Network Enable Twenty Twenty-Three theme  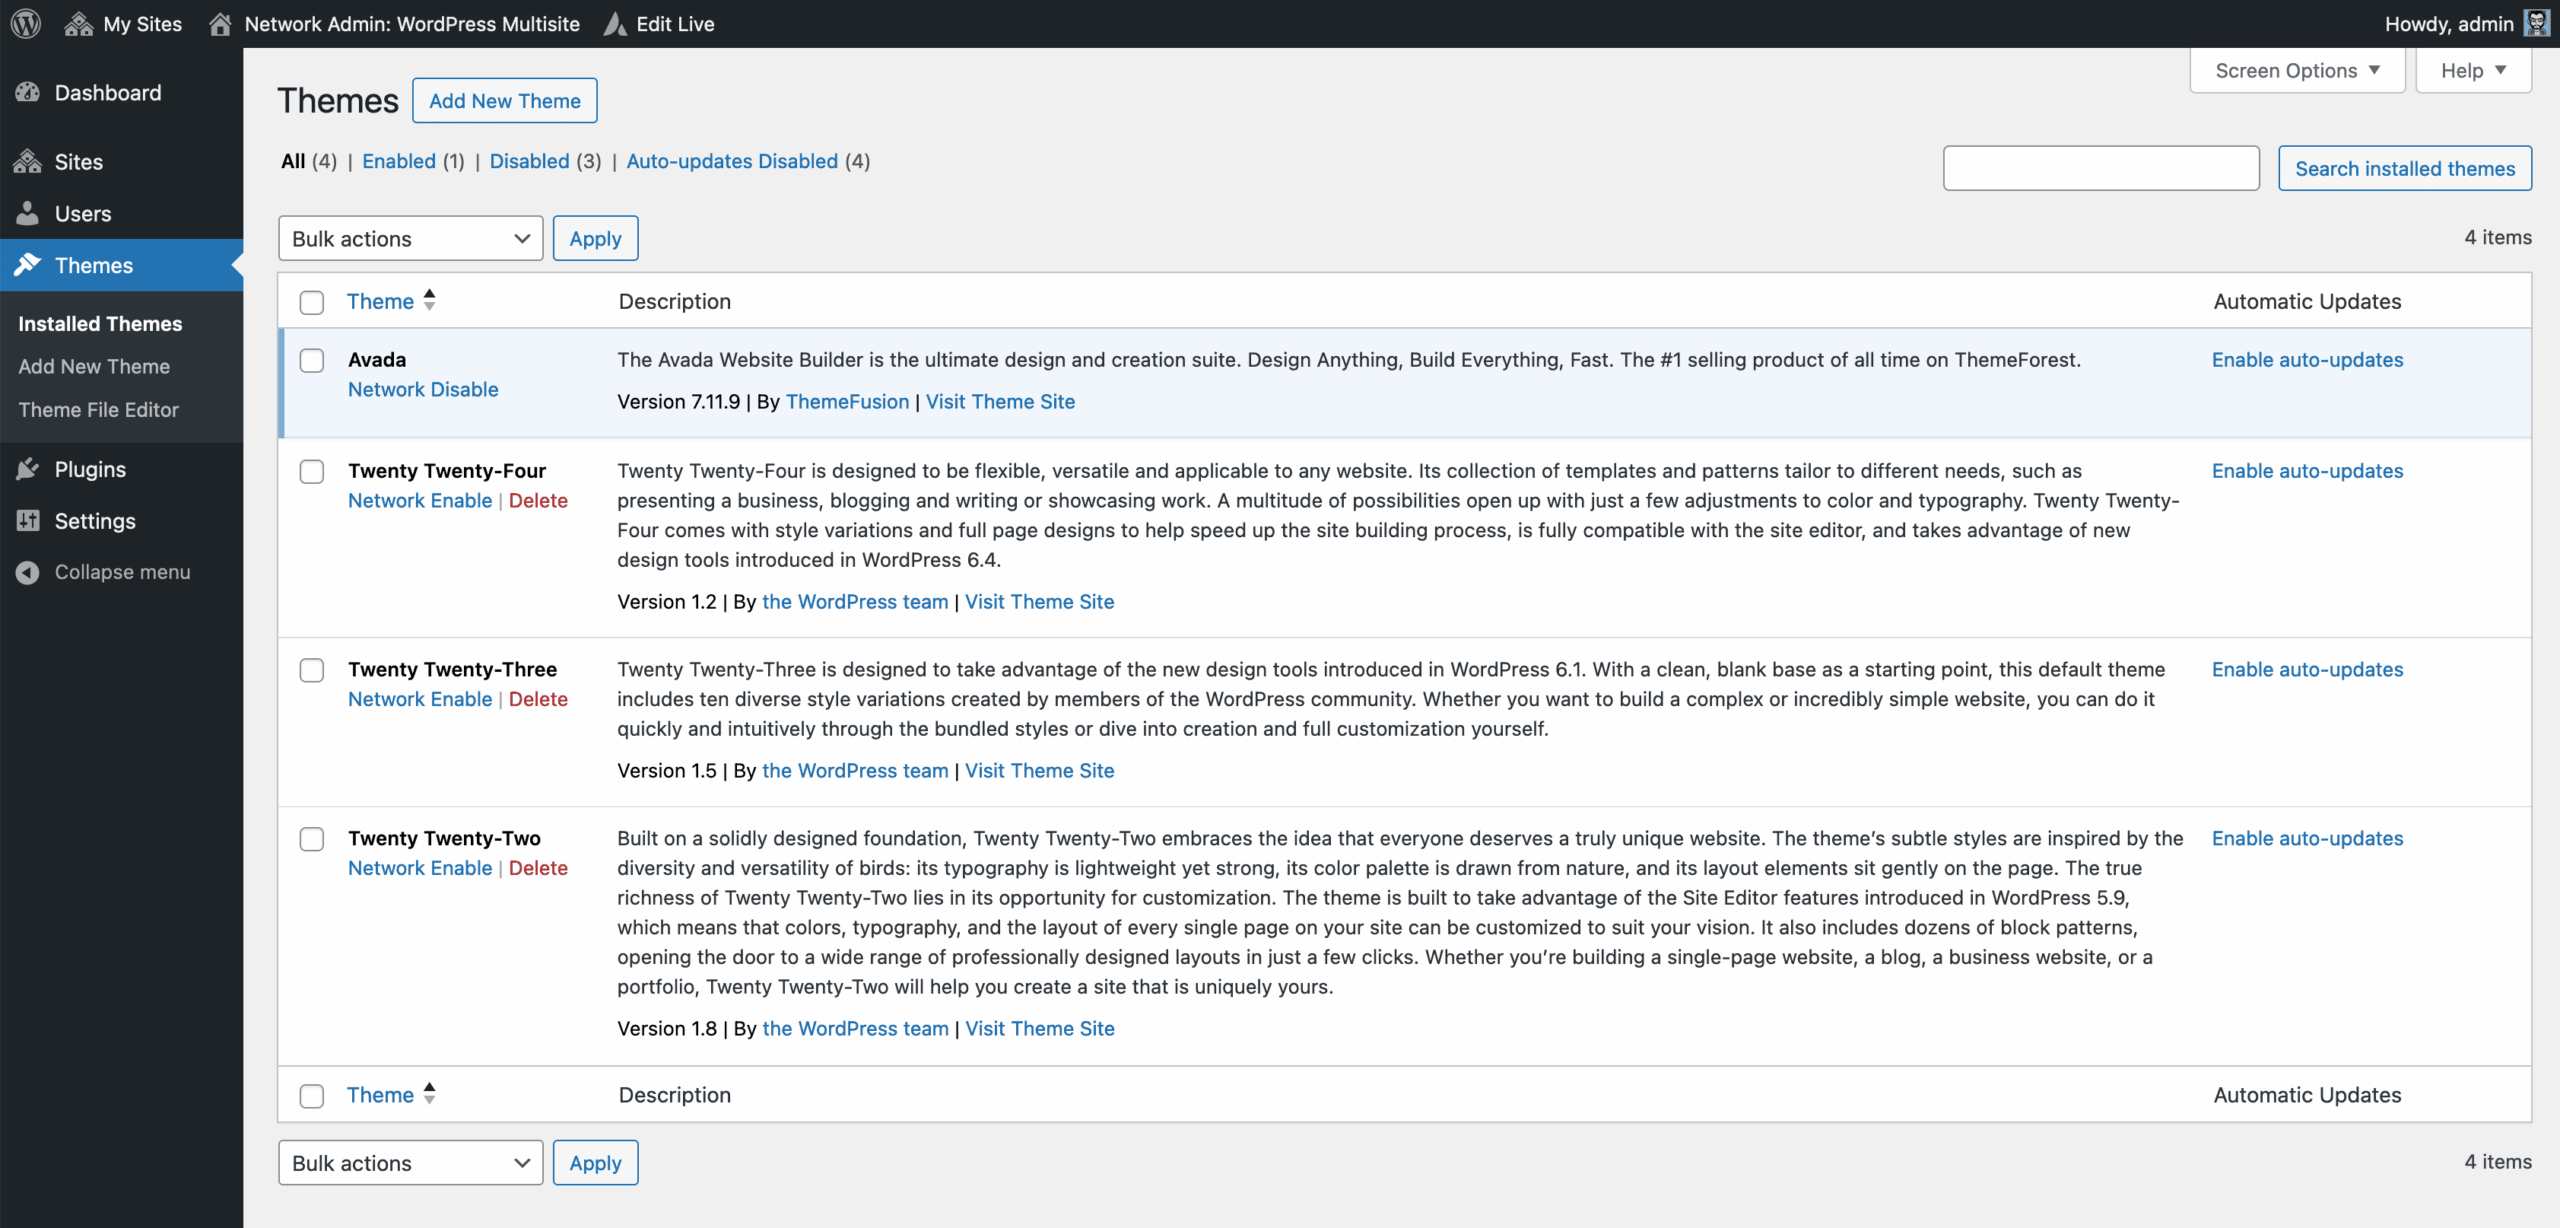pos(420,699)
